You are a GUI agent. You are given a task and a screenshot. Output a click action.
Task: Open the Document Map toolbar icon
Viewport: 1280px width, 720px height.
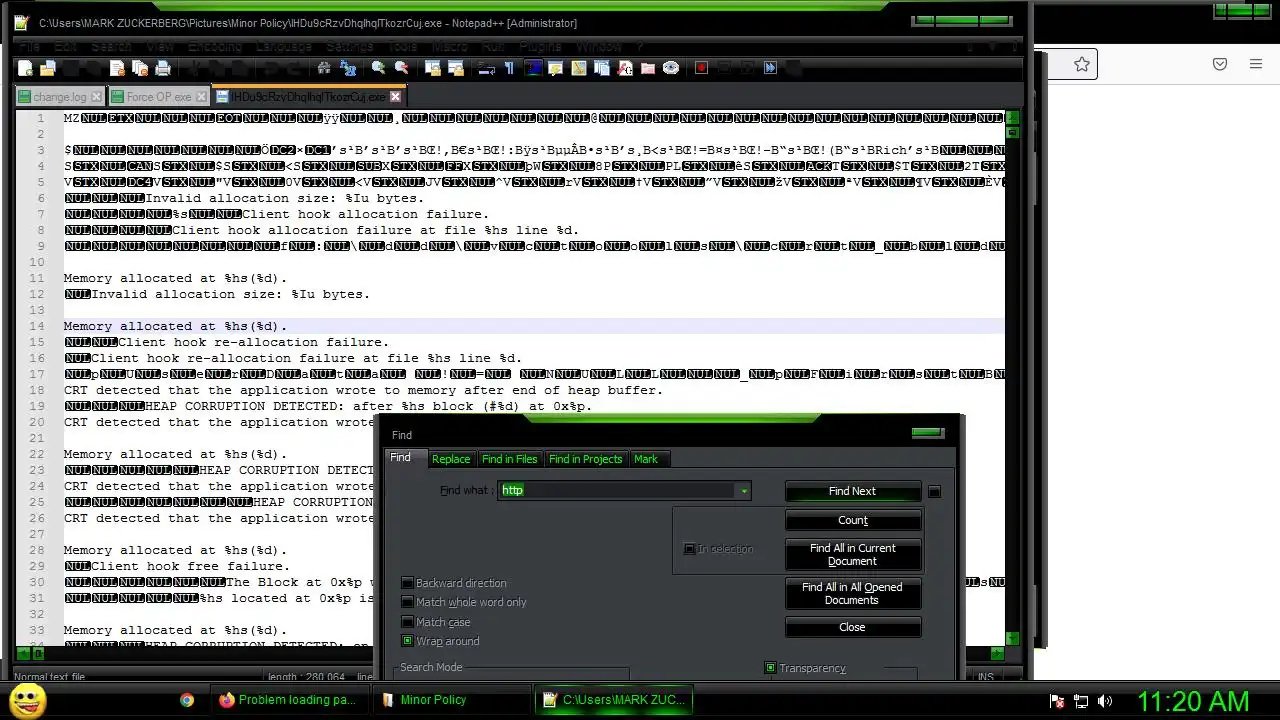tap(579, 68)
